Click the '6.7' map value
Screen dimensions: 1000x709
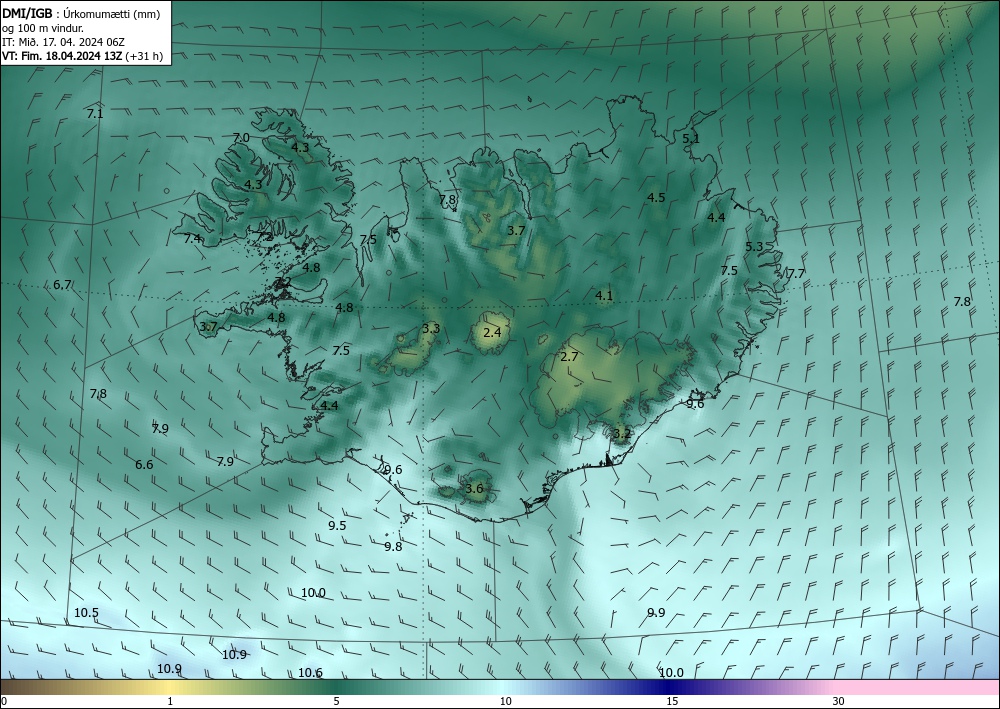[x=62, y=284]
